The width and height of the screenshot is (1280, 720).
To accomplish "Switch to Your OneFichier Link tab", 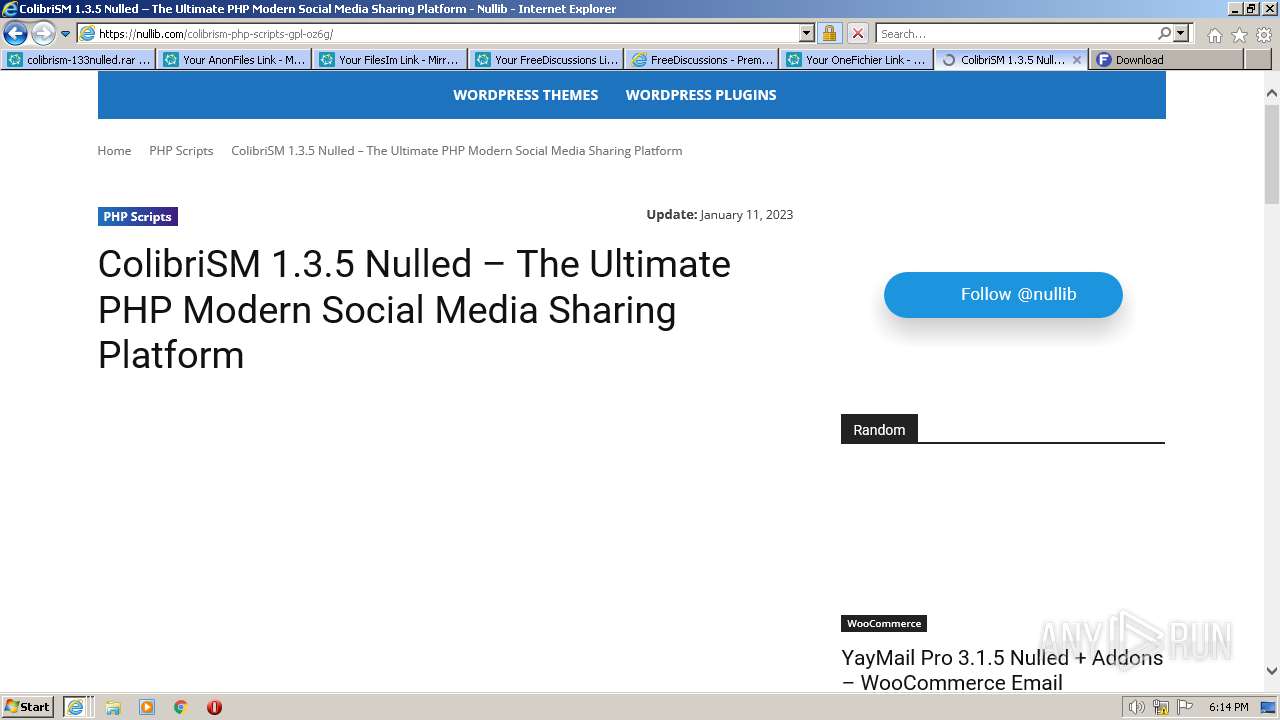I will pyautogui.click(x=858, y=60).
